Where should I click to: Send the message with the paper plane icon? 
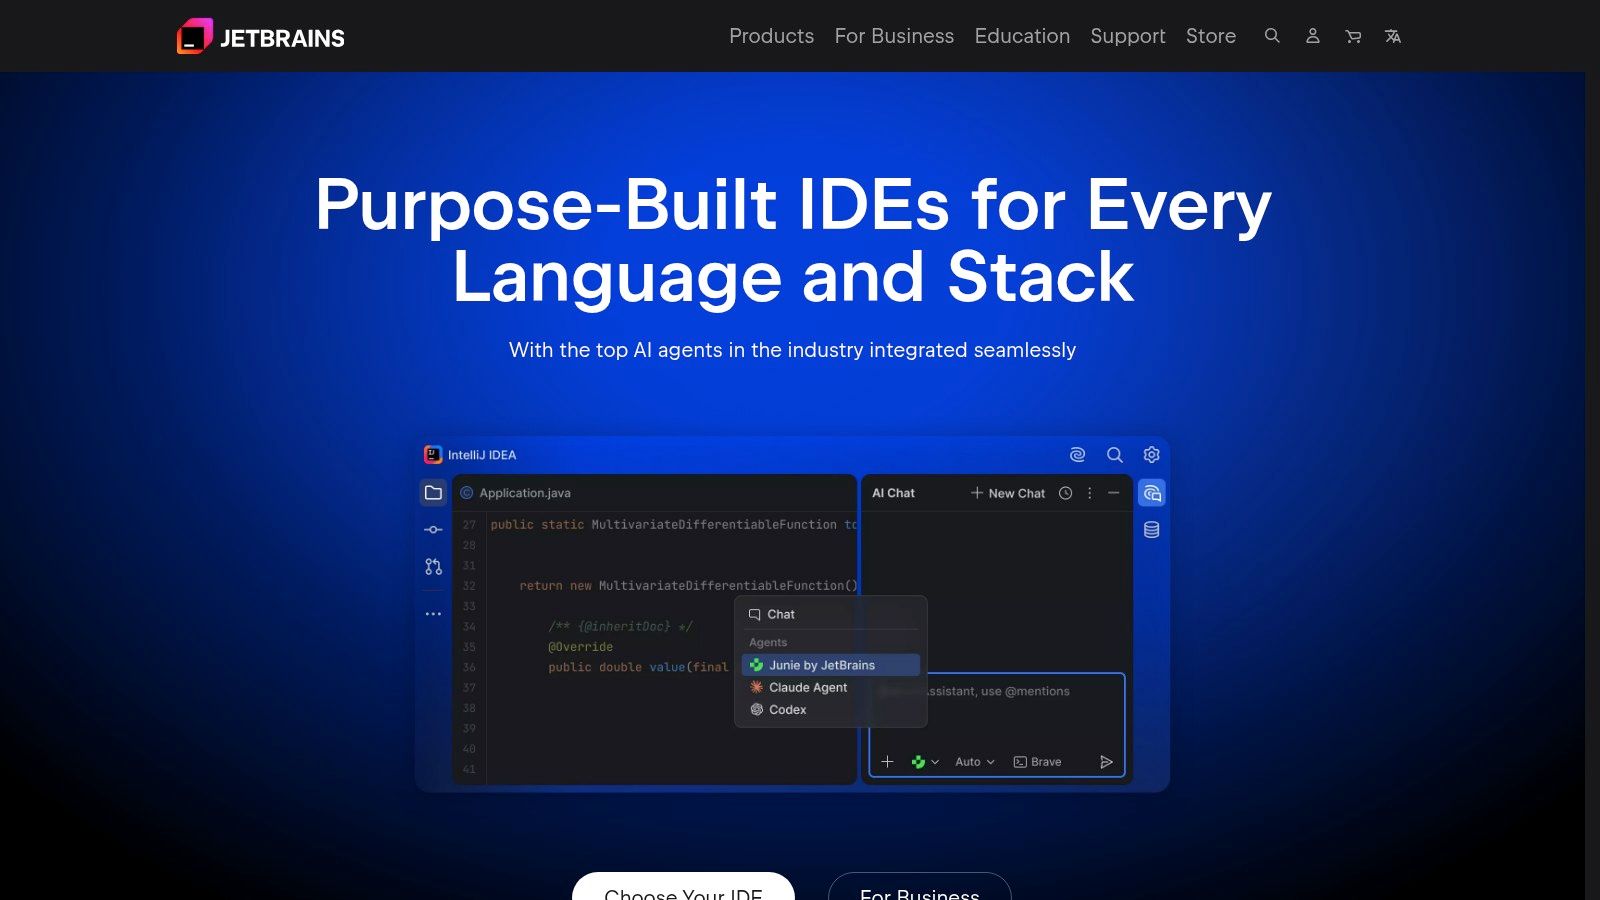click(1107, 761)
